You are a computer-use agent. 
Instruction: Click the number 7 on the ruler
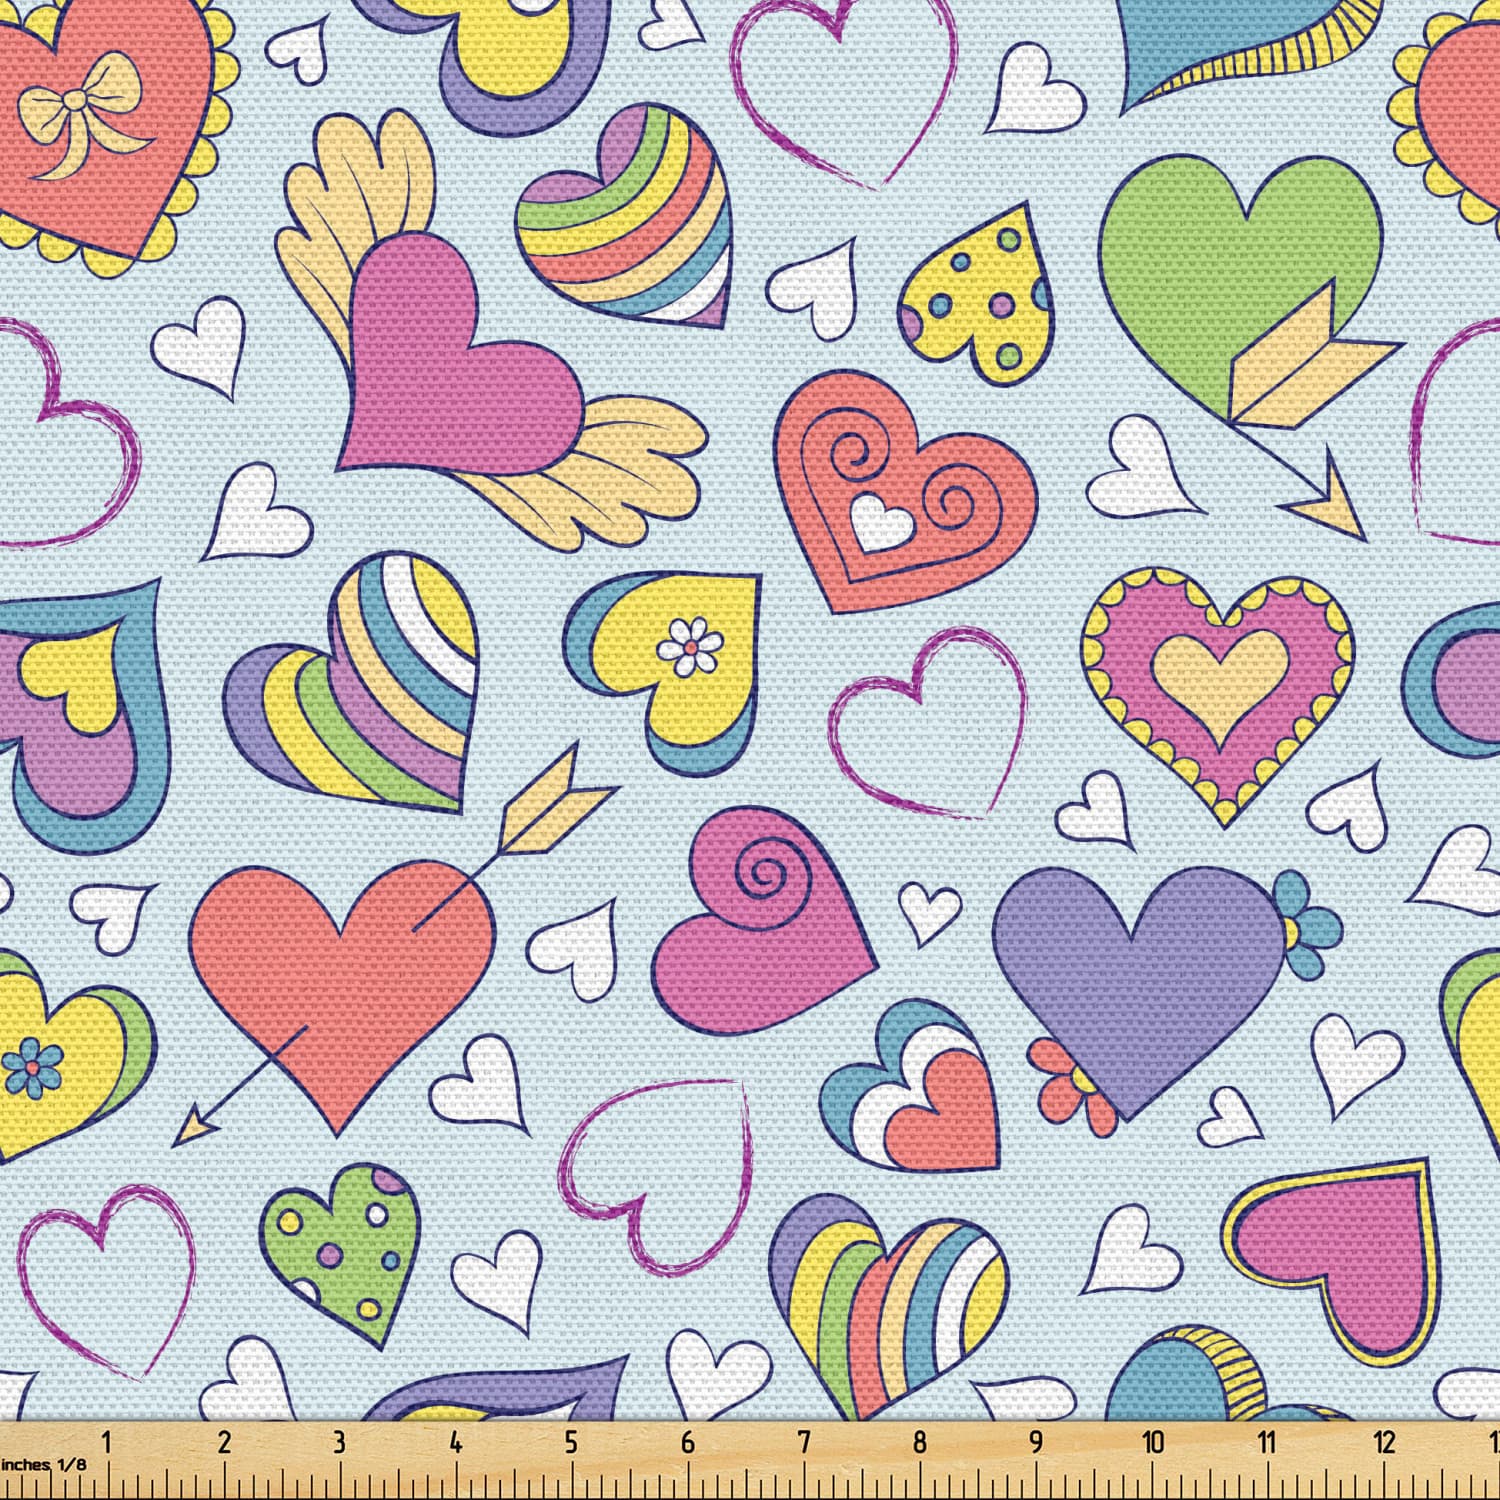(803, 1442)
